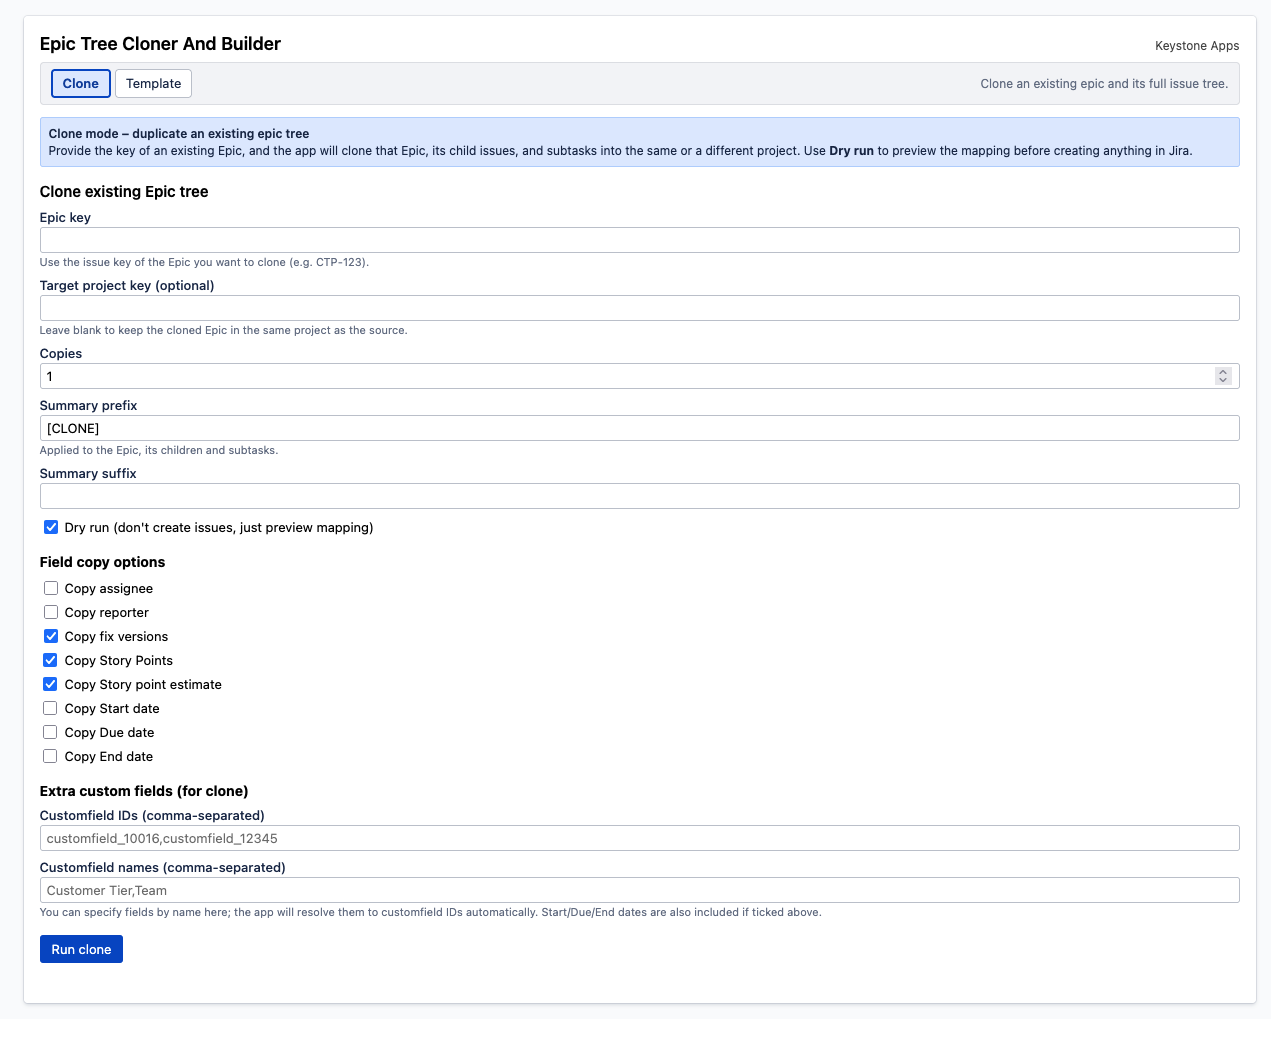Enable Copy assignee option

click(x=51, y=588)
